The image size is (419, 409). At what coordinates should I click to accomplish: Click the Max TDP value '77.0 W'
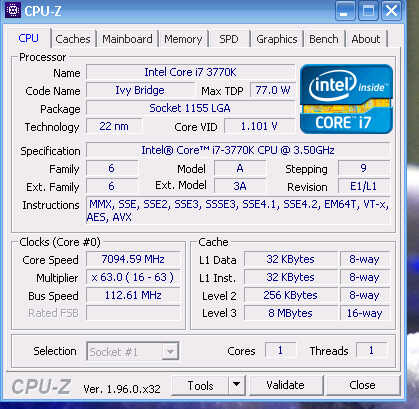273,90
